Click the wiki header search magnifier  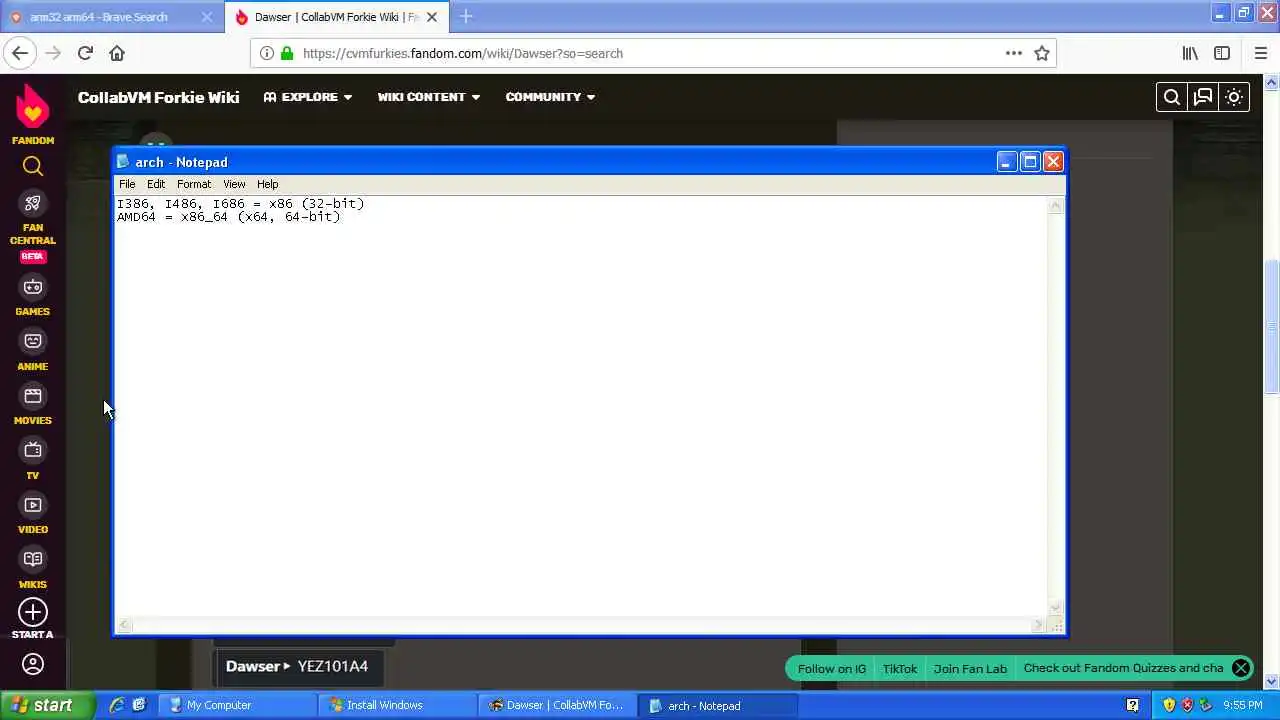(1172, 97)
